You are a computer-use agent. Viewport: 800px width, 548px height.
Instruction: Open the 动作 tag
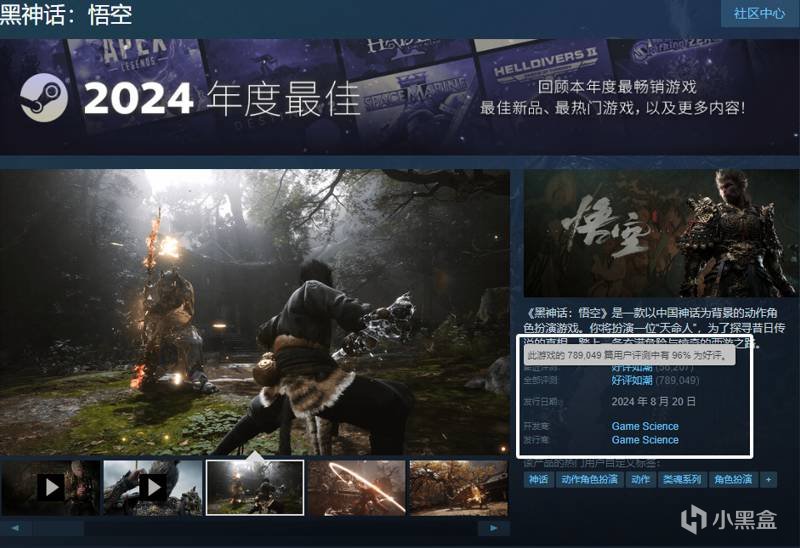click(640, 480)
